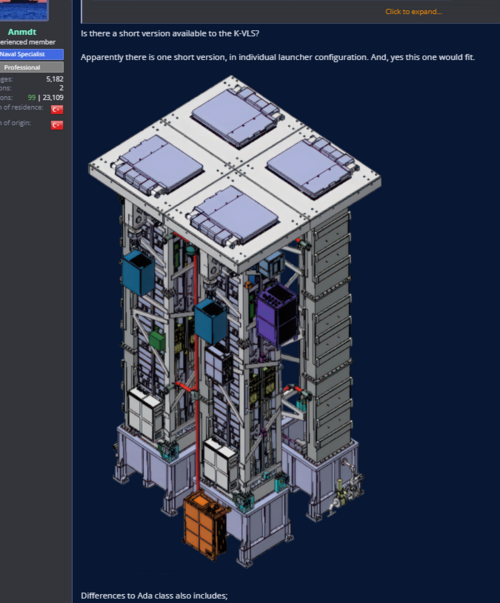Click the green '99' reaction value
The image size is (500, 603).
pos(32,97)
